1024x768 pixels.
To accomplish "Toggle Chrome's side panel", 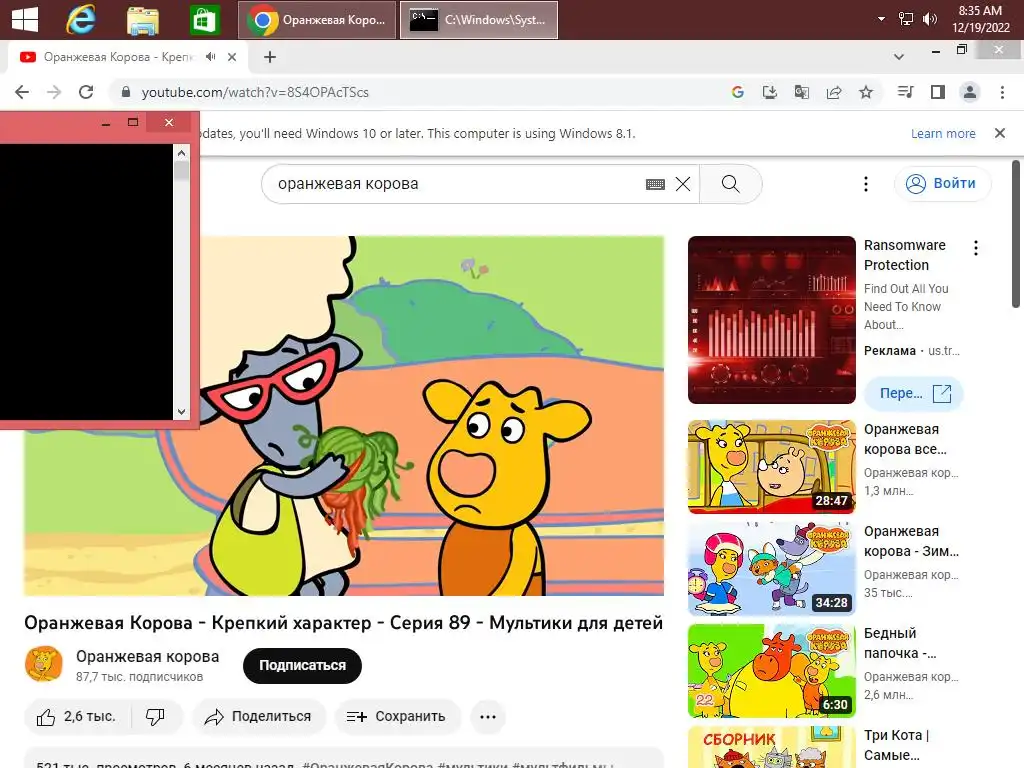I will (x=938, y=92).
